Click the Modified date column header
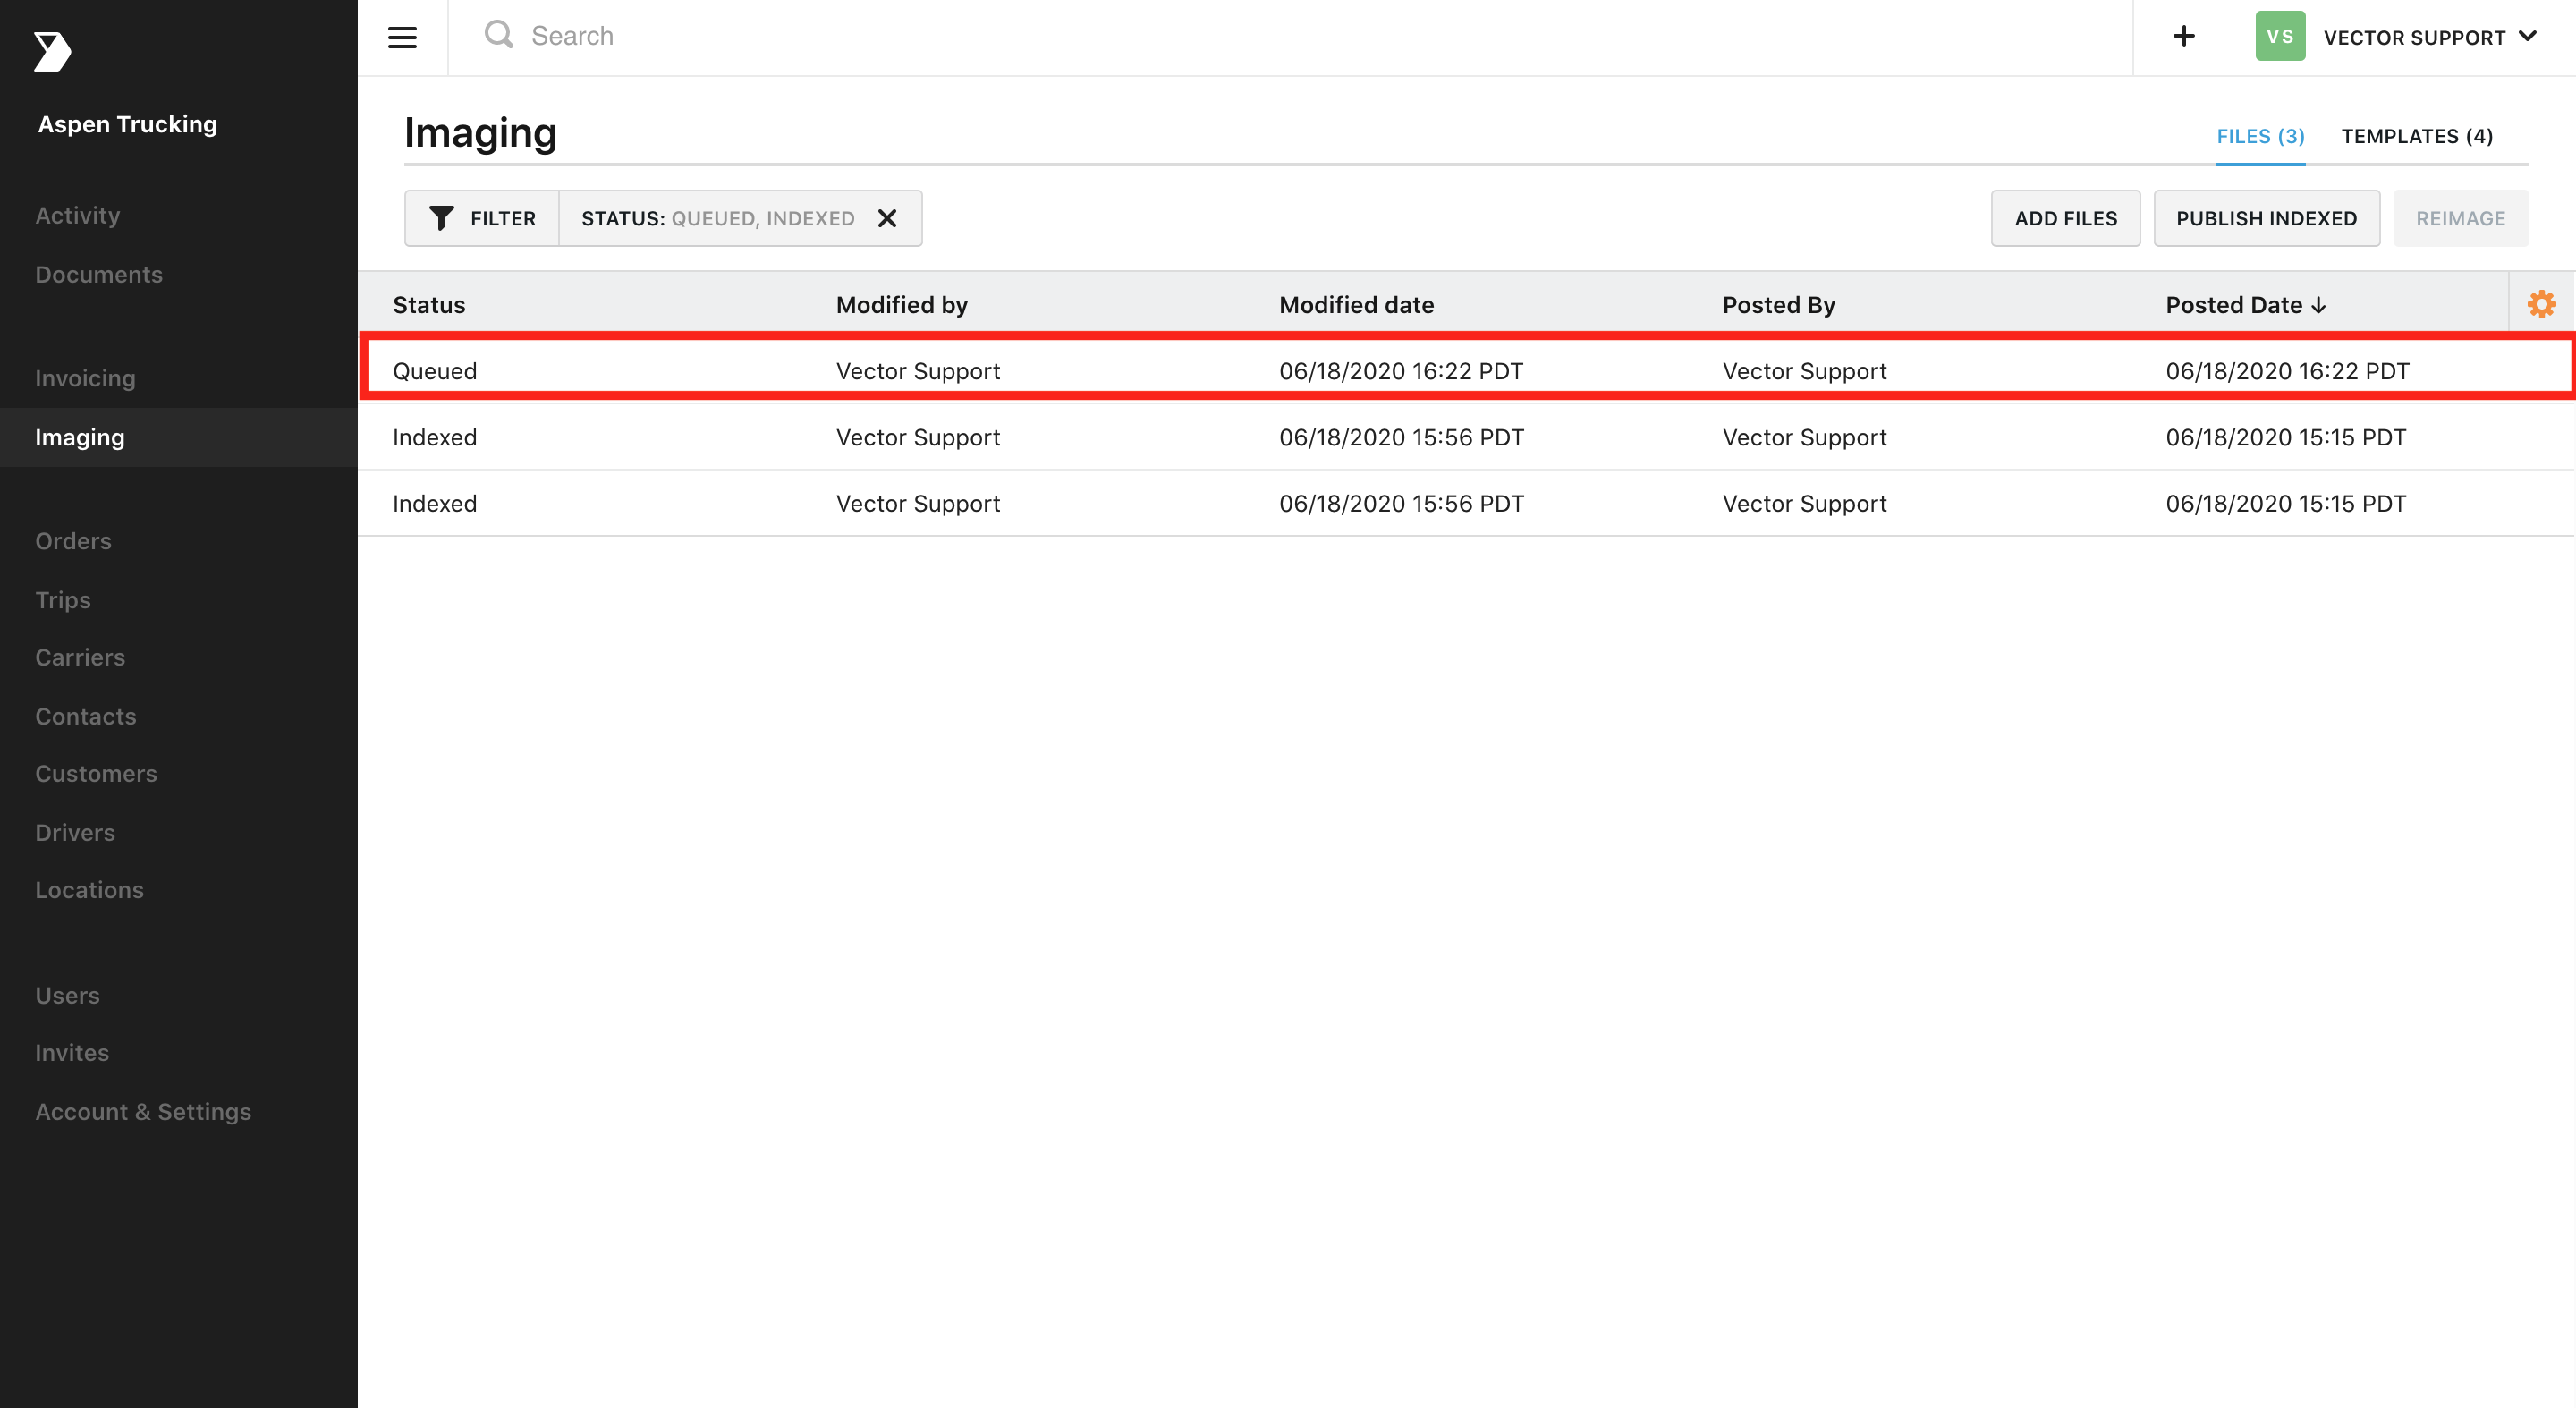This screenshot has width=2576, height=1408. [x=1356, y=305]
